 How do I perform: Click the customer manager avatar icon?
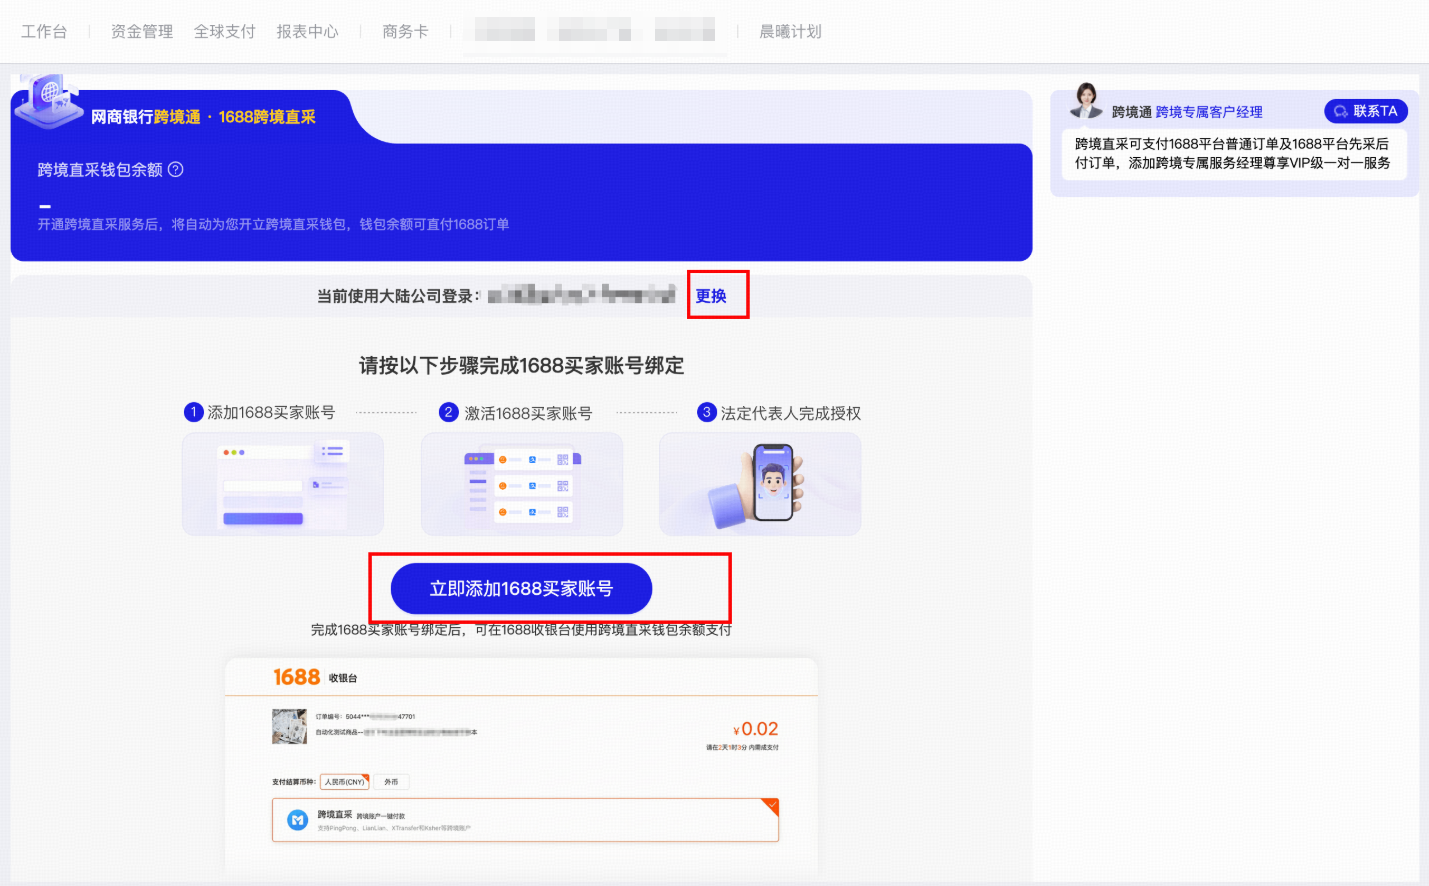pos(1086,101)
